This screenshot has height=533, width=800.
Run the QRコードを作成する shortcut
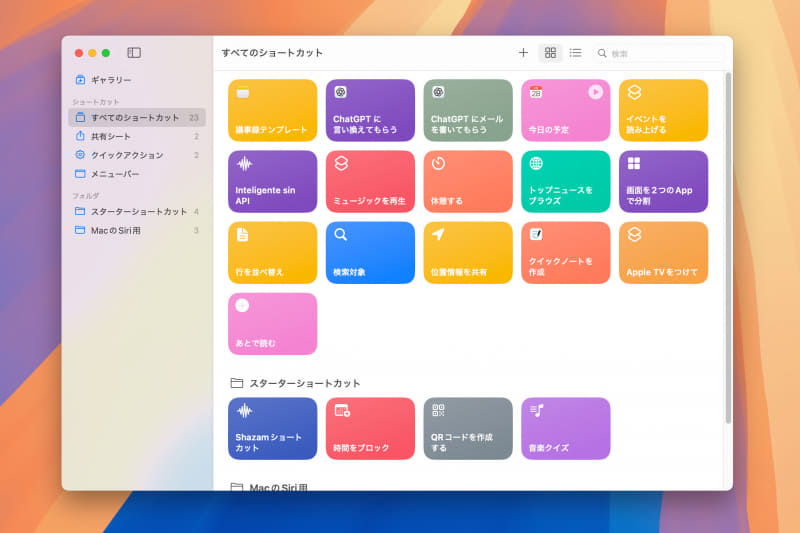click(x=468, y=428)
